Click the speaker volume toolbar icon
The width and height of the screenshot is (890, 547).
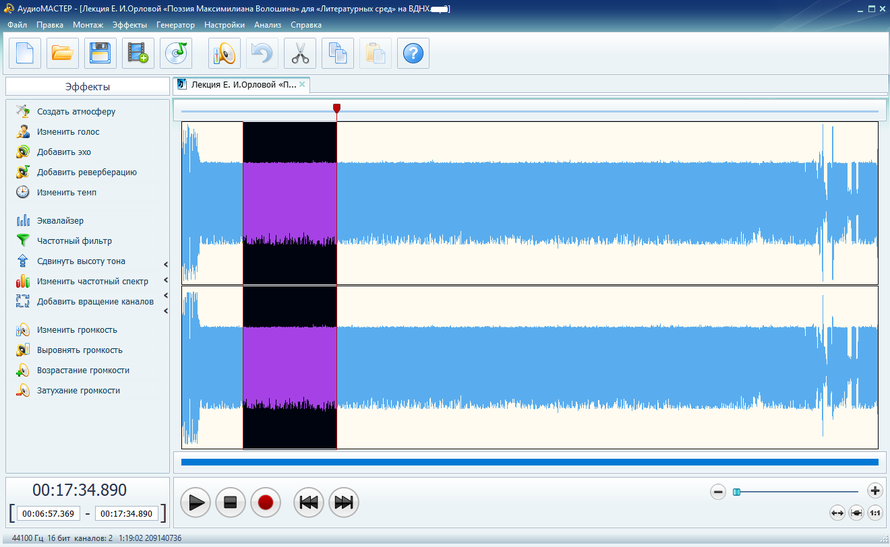click(x=224, y=53)
